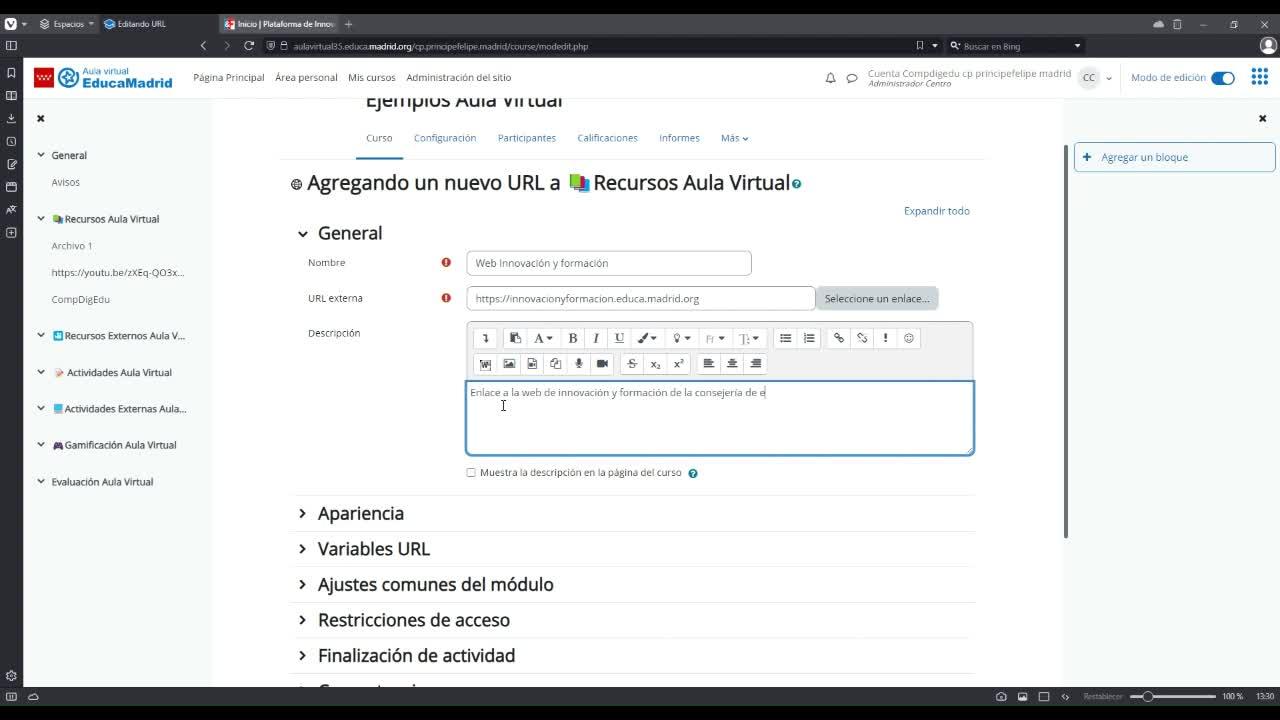This screenshot has height=720, width=1280.
Task: Collapse the editor toolbar rows toggle
Action: click(486, 338)
